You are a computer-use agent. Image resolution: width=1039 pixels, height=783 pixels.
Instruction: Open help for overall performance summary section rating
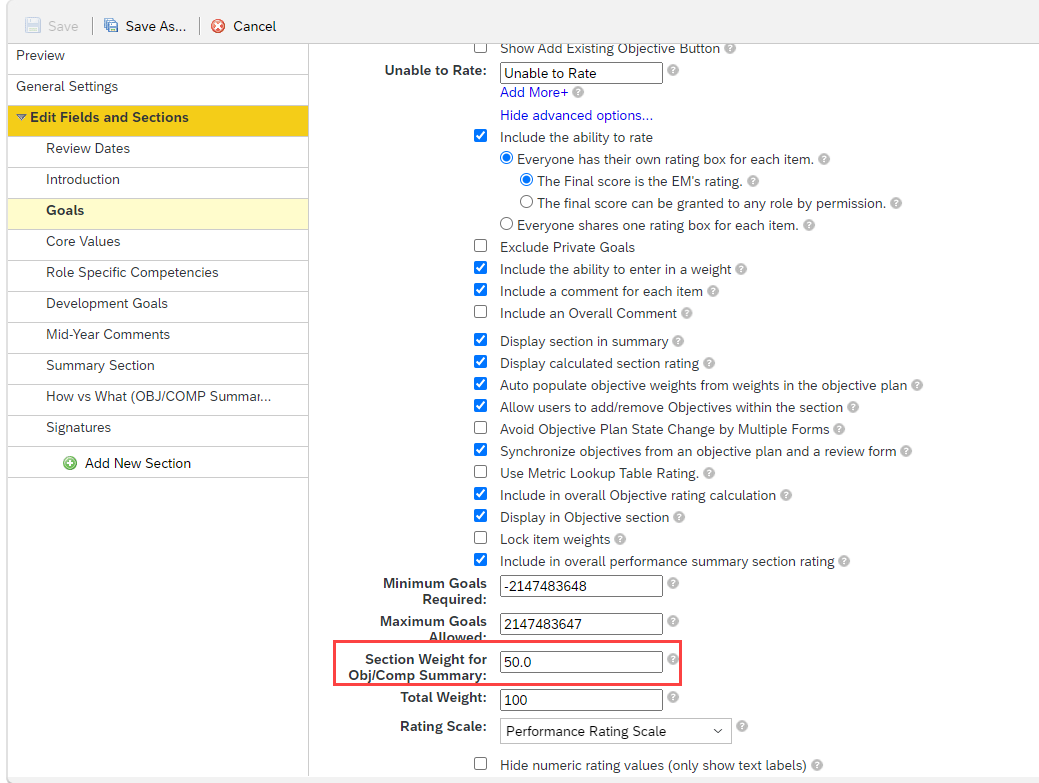point(844,561)
